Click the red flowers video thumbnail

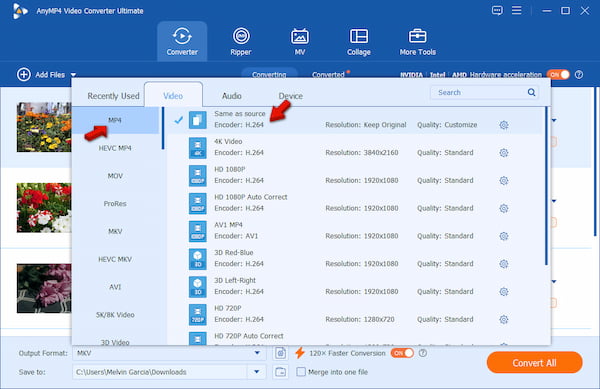(44, 208)
